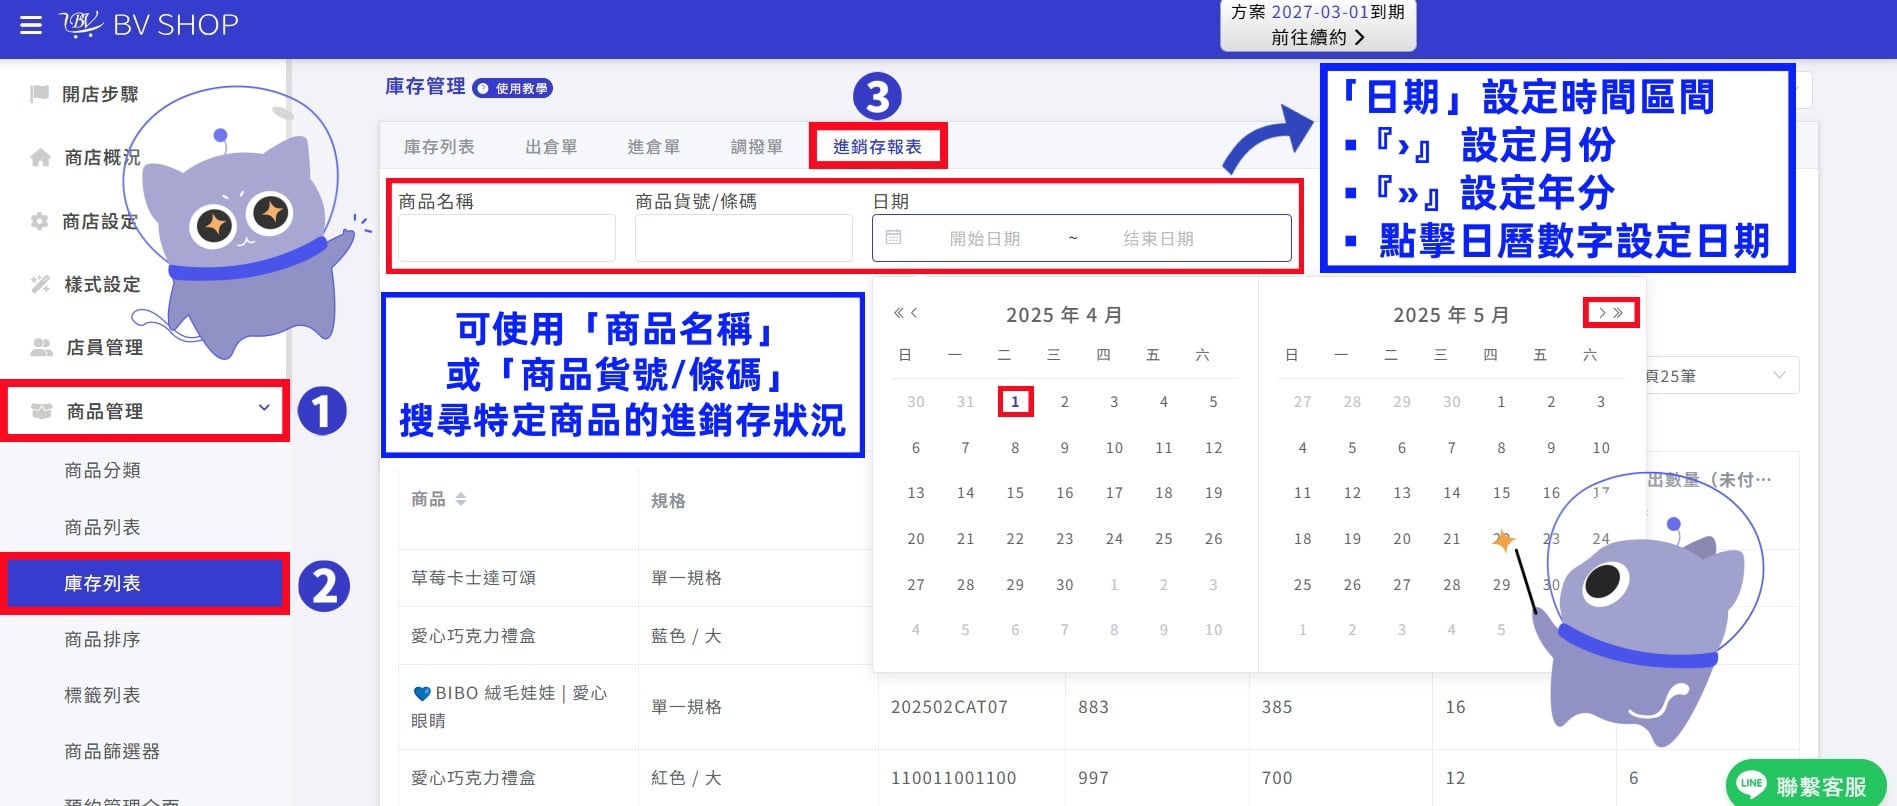Switch to 庫存列表 tab

click(439, 147)
